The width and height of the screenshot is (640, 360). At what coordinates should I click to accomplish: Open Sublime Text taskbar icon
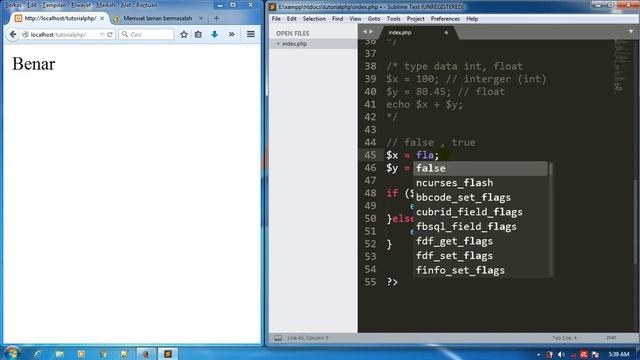[x=168, y=354]
